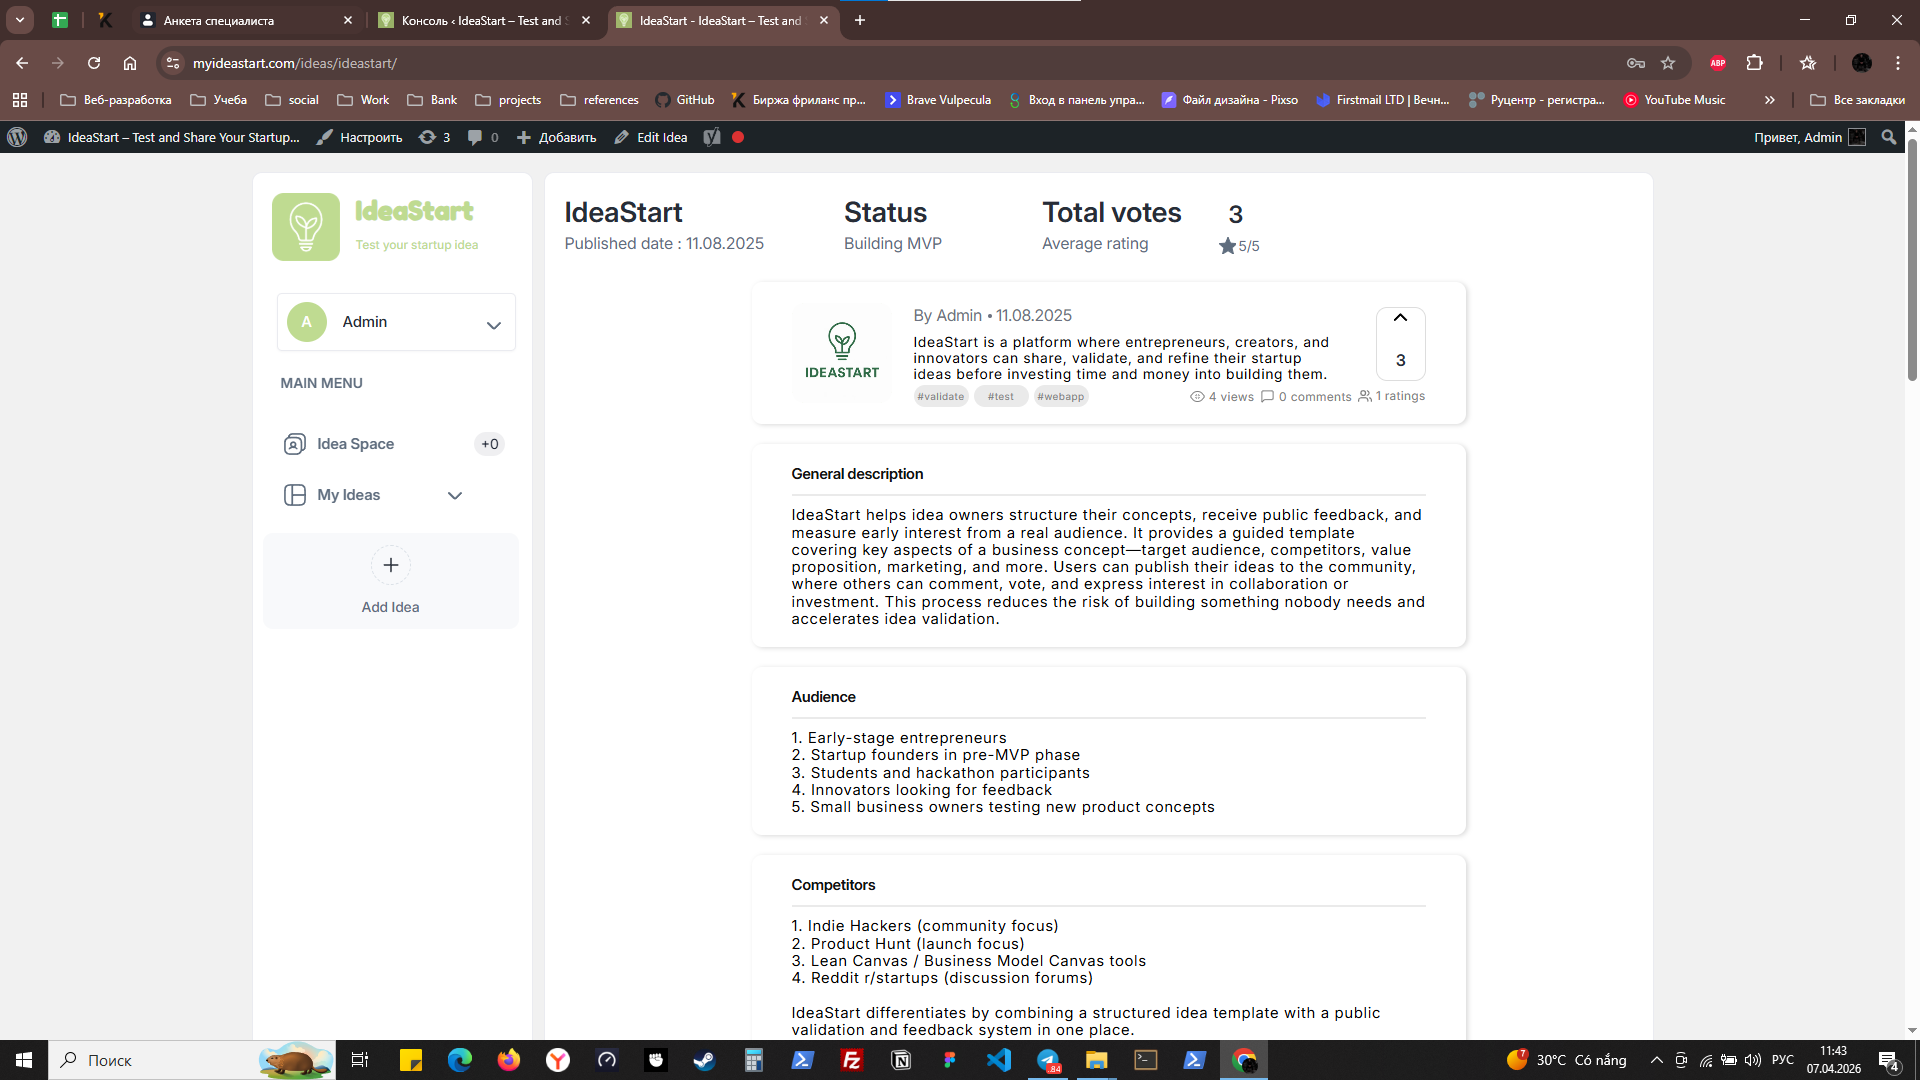This screenshot has width=1920, height=1080.
Task: Open the #webapp tag
Action: coord(1060,396)
